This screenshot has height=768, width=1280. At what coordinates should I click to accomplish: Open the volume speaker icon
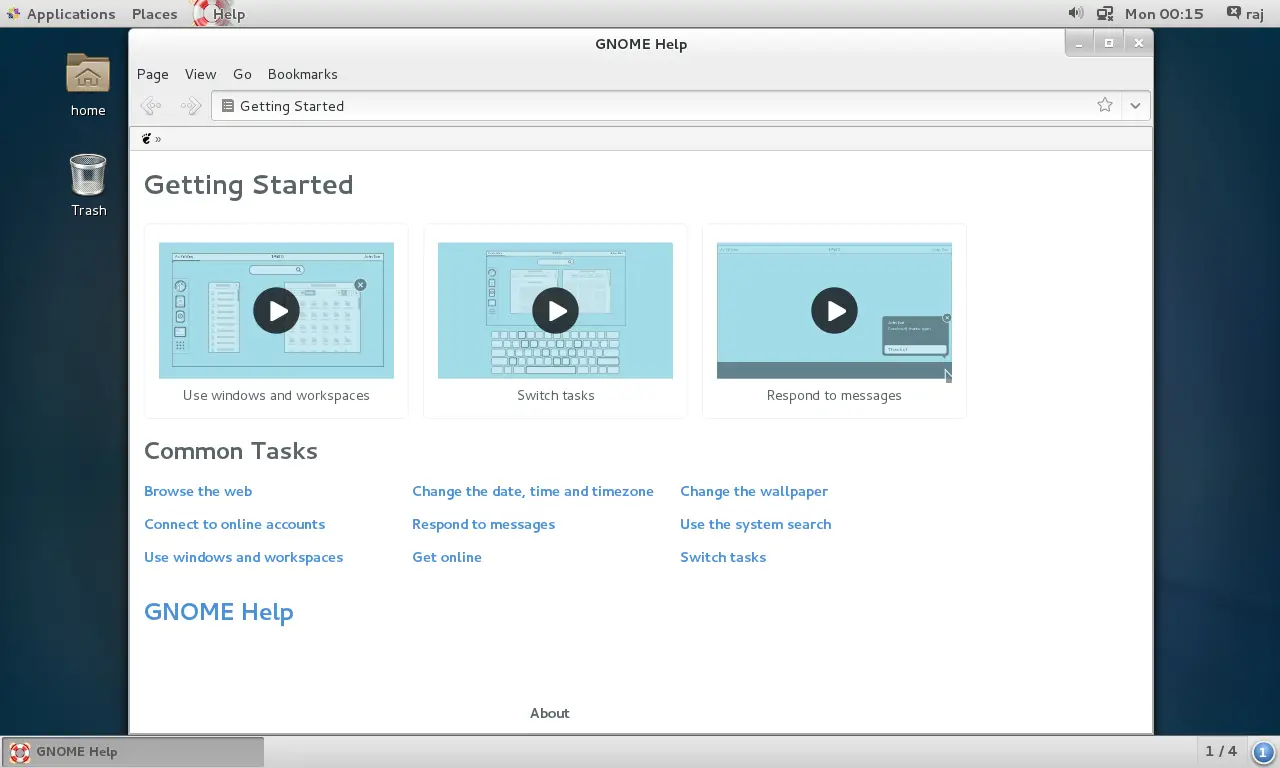coord(1076,13)
